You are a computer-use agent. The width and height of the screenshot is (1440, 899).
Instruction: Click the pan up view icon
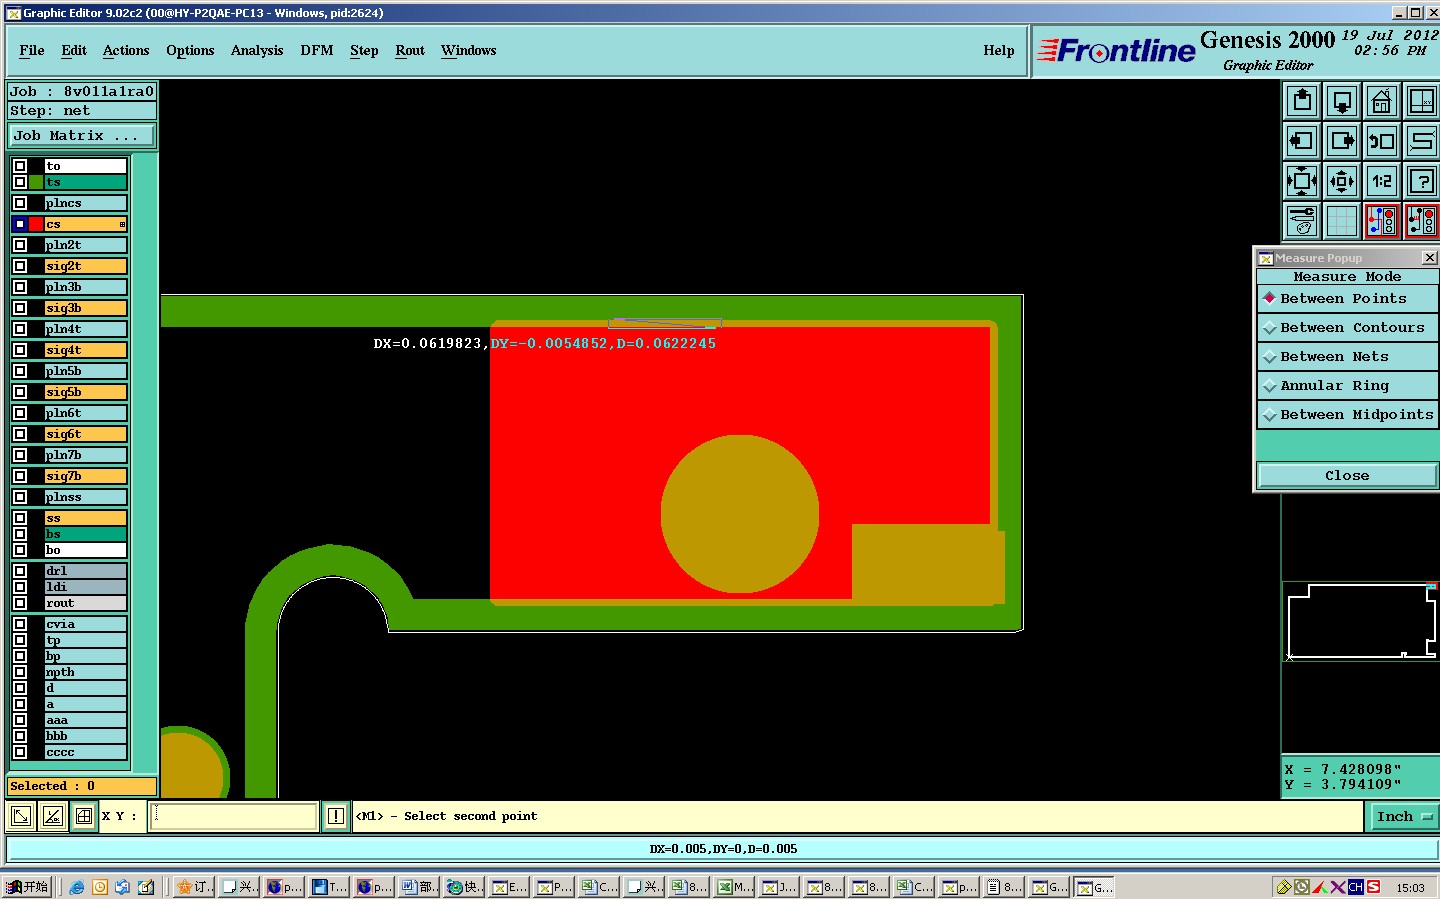click(1302, 101)
